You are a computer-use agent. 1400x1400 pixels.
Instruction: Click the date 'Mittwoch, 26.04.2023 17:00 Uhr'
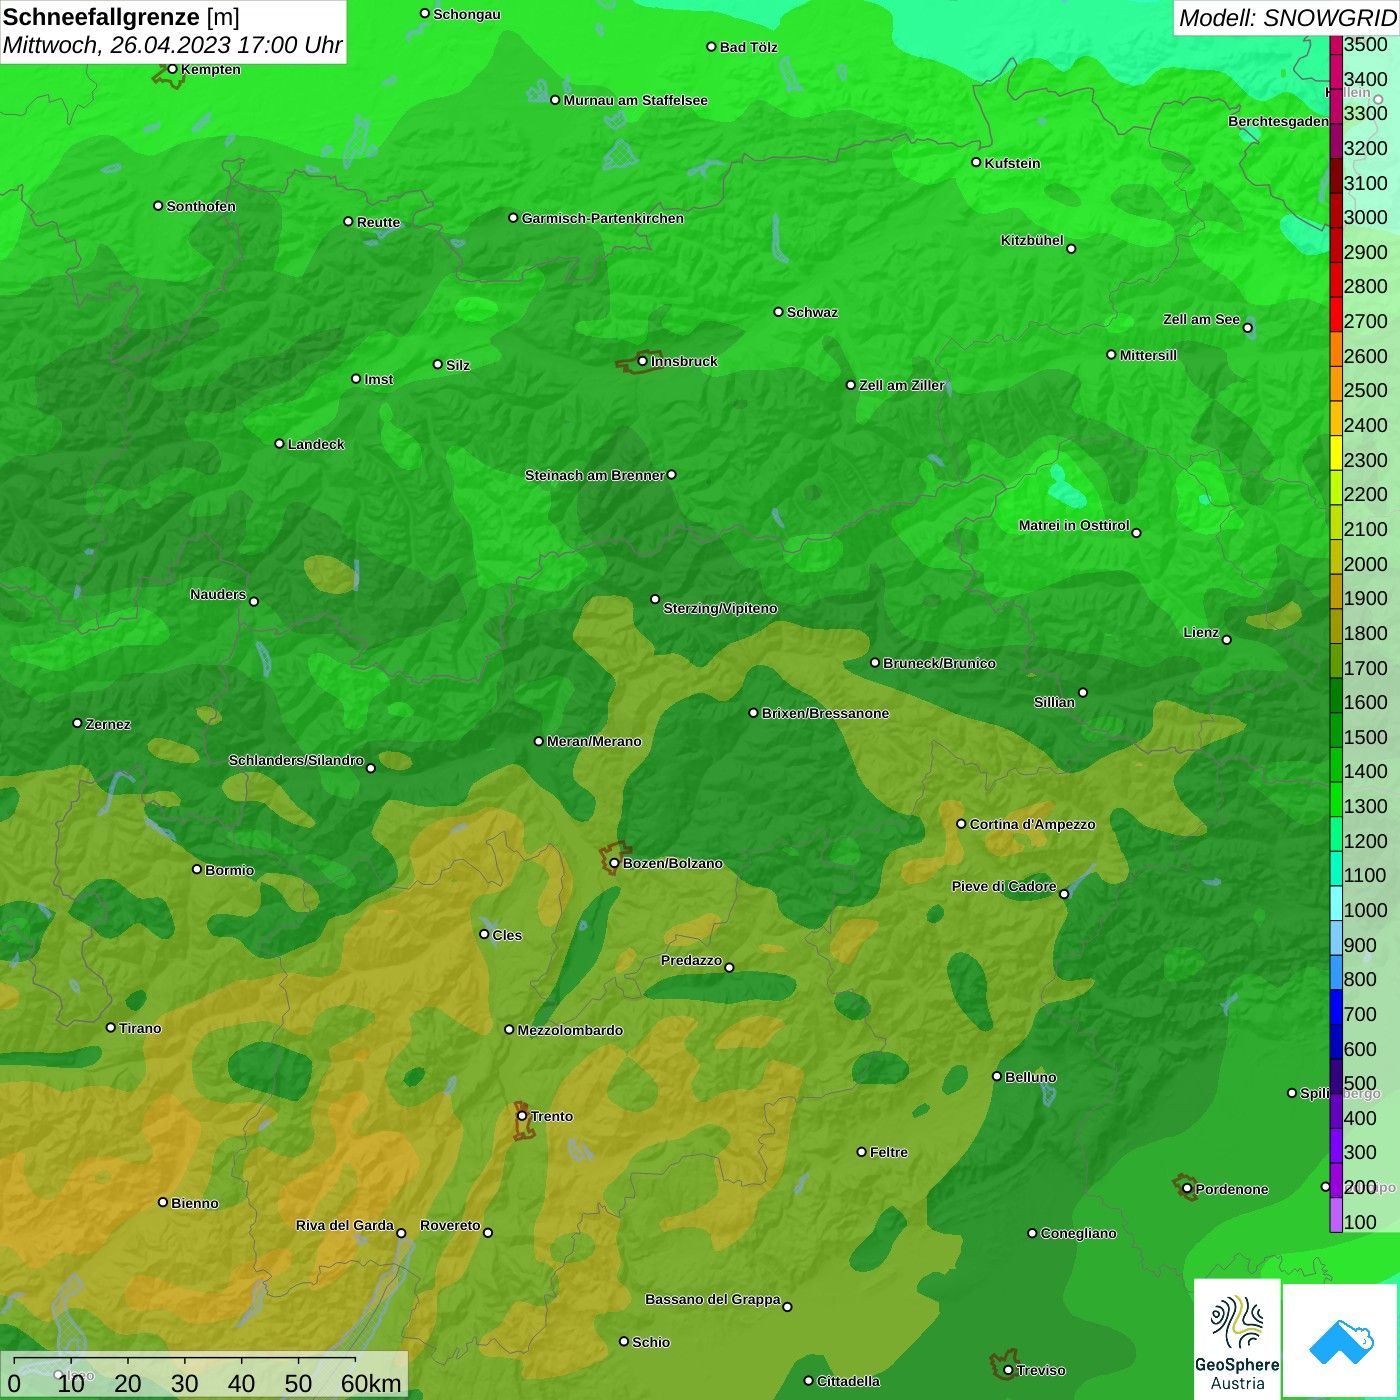coord(172,45)
